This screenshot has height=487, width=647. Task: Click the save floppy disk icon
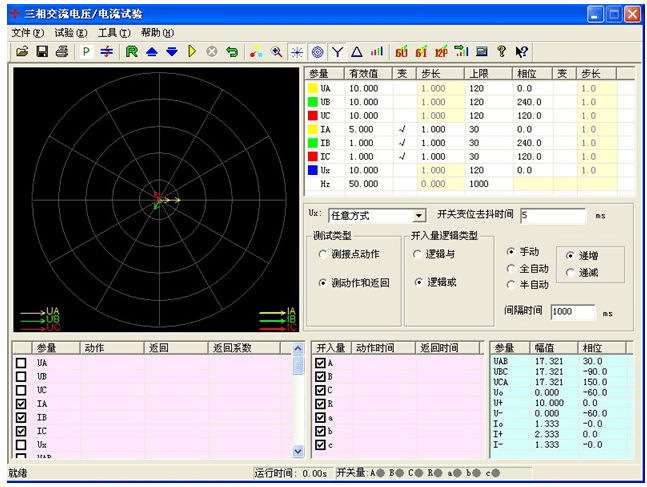click(42, 51)
